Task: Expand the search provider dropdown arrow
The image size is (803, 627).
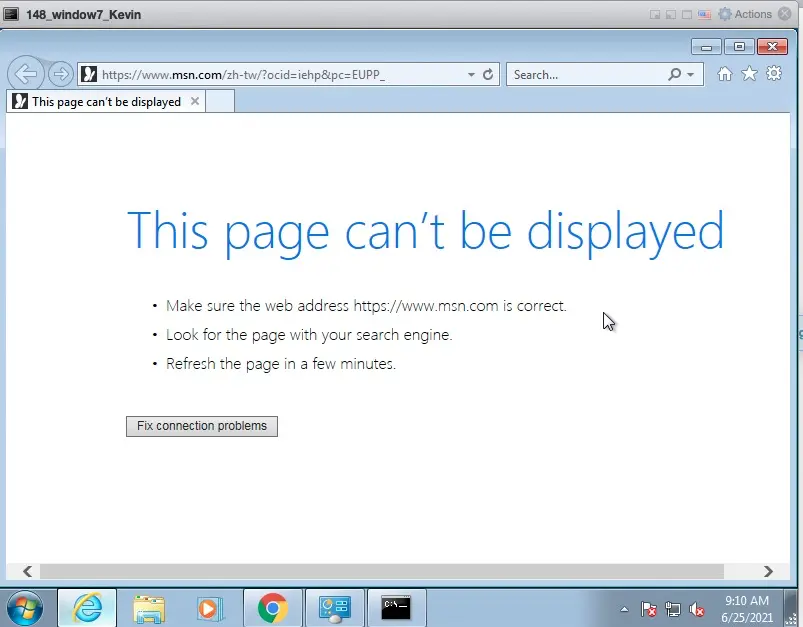Action: point(690,75)
